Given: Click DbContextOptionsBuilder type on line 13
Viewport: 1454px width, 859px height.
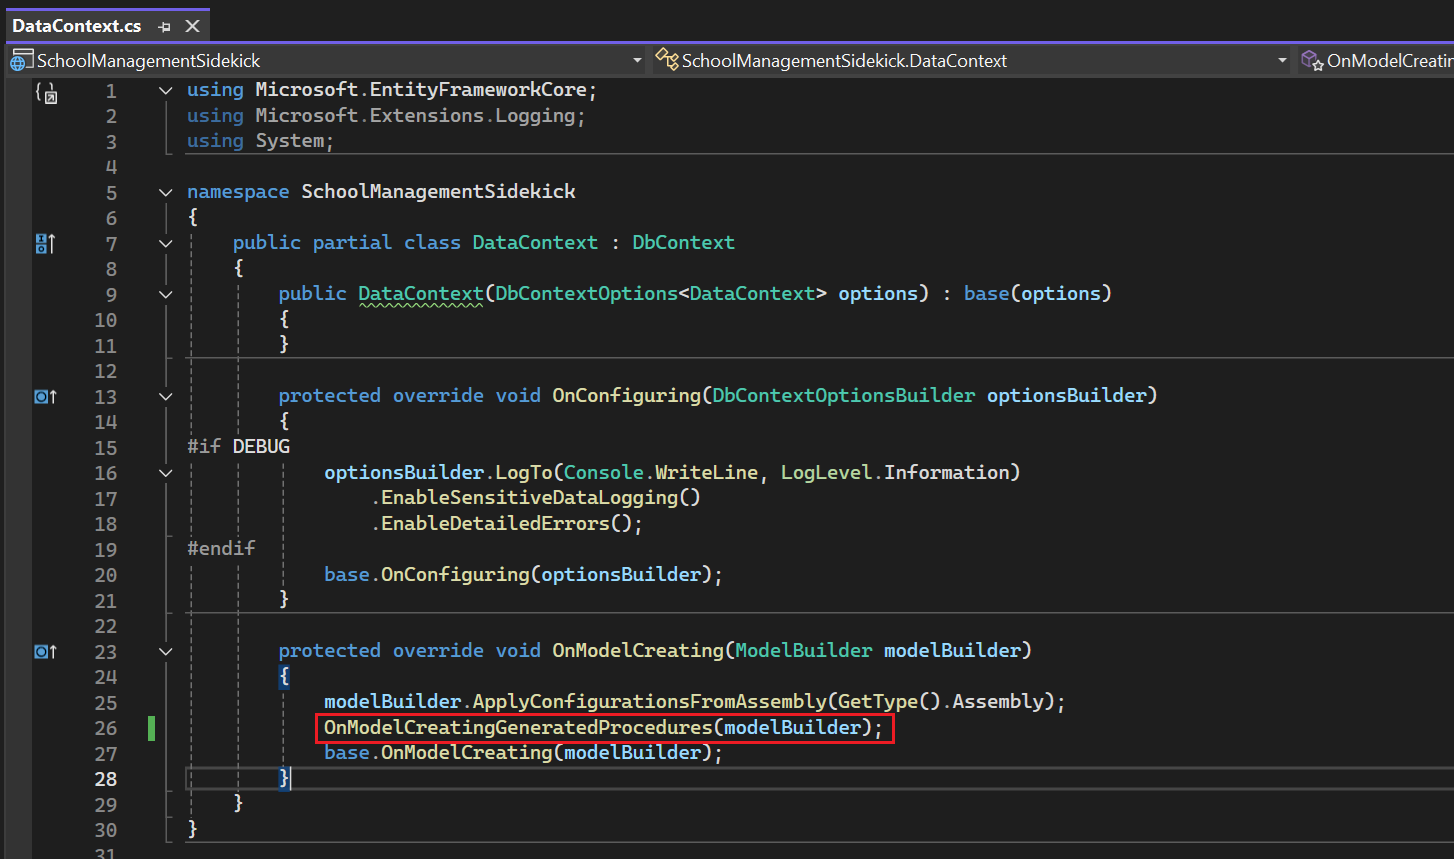Looking at the screenshot, I should (844, 396).
